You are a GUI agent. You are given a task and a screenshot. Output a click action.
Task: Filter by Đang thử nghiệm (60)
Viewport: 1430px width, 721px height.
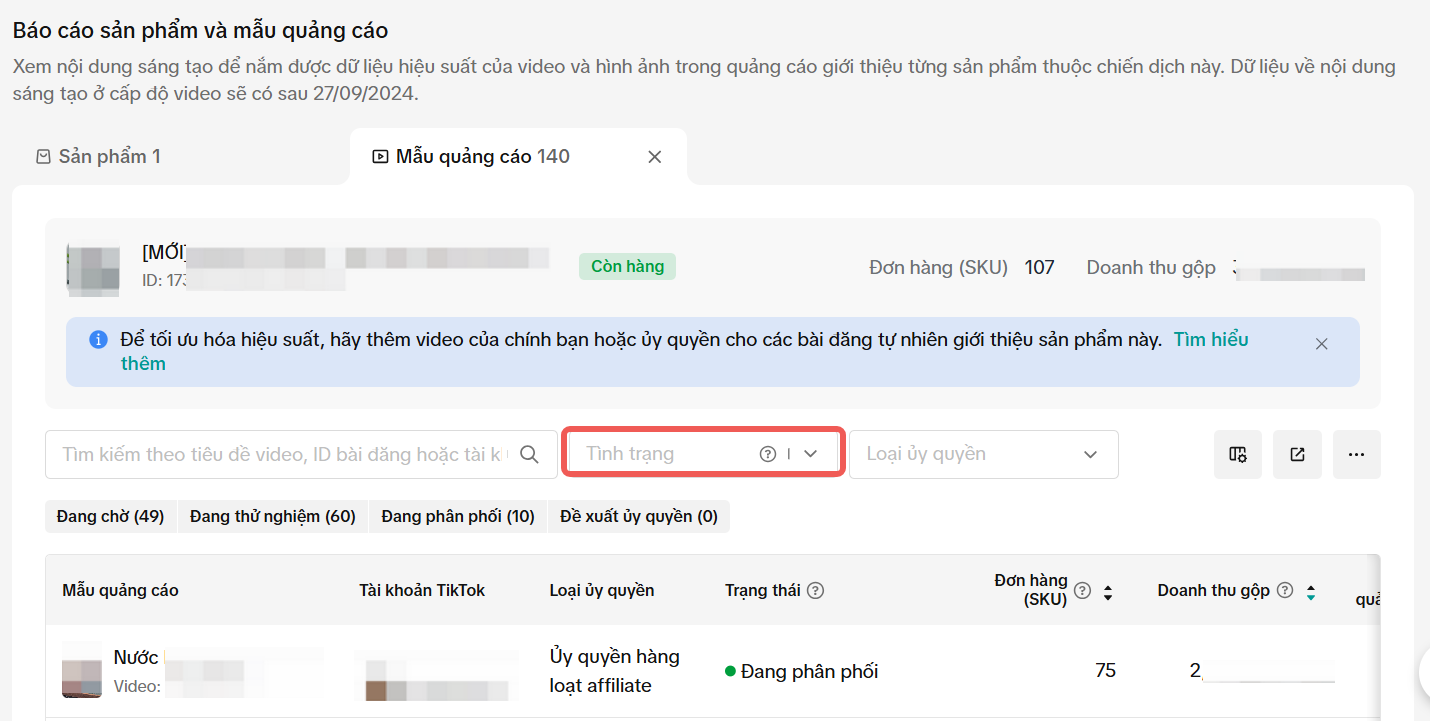[273, 517]
